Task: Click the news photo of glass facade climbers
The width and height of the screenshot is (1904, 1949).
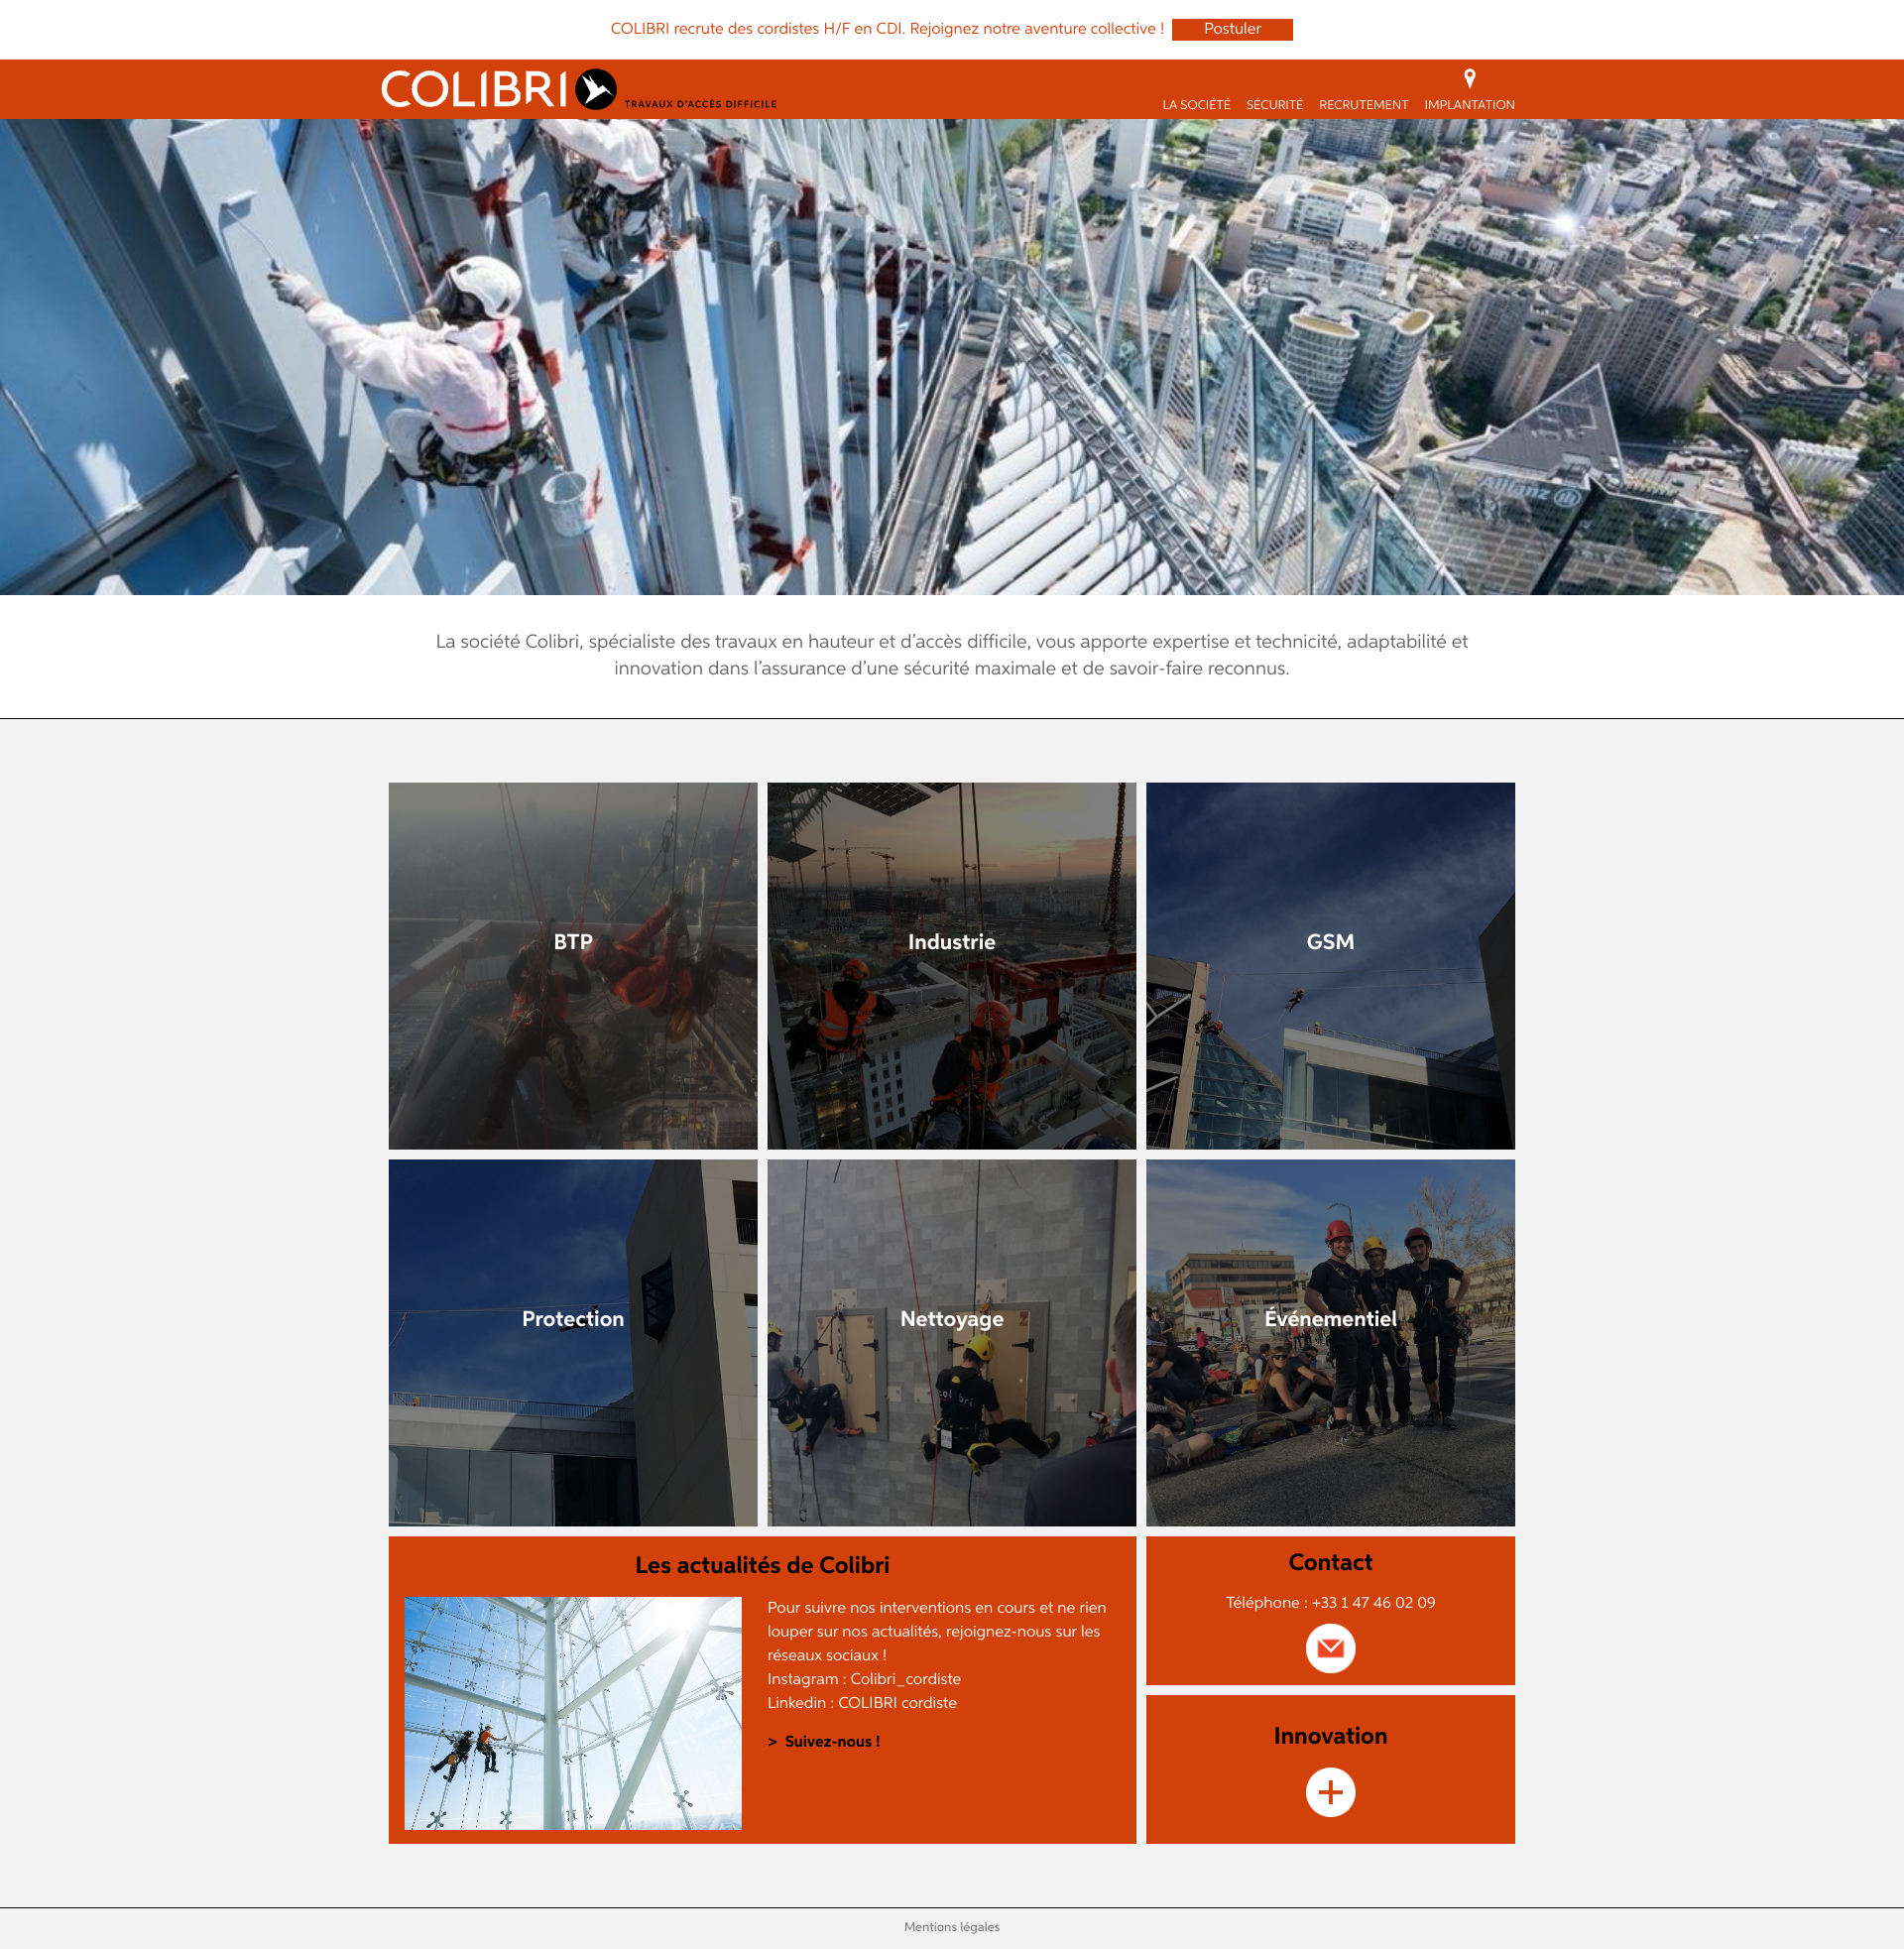Action: click(x=573, y=1713)
